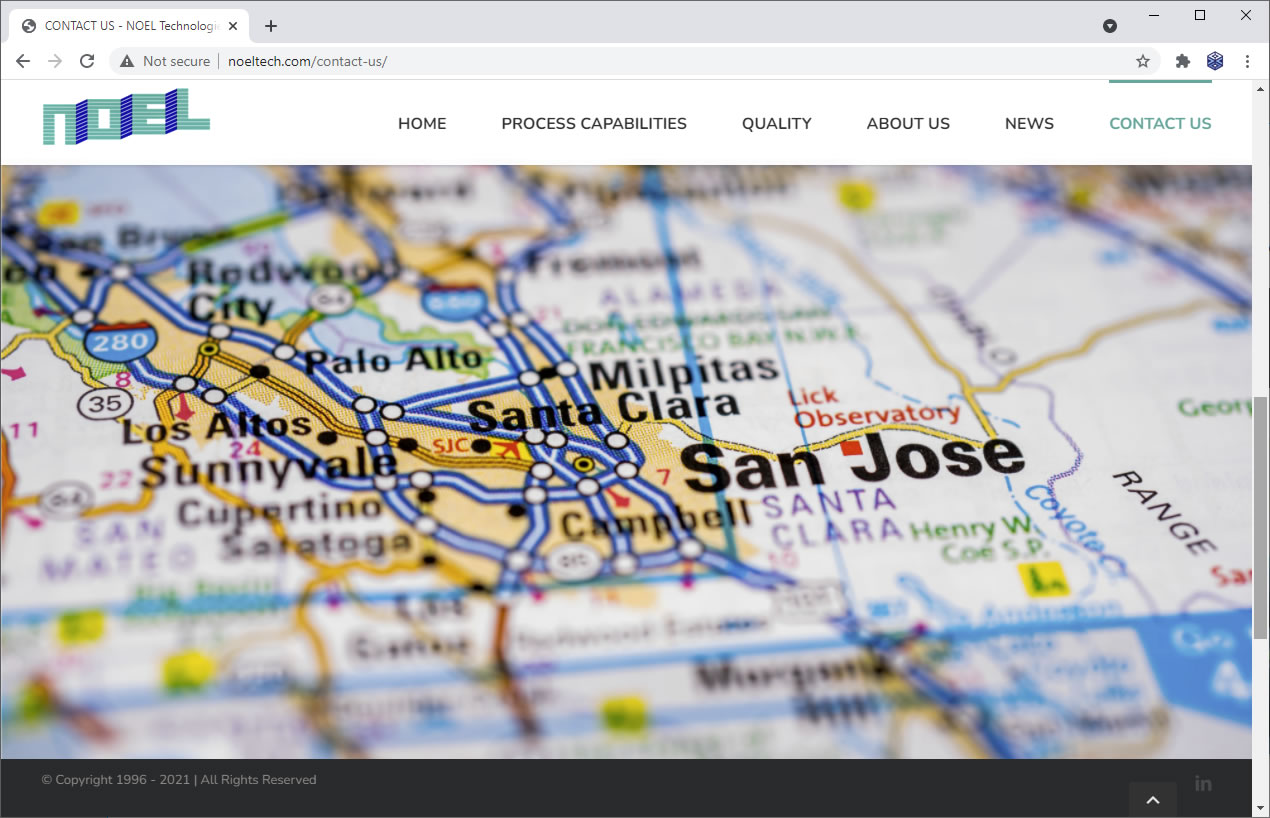Open the Extensions puzzle icon

tap(1183, 61)
